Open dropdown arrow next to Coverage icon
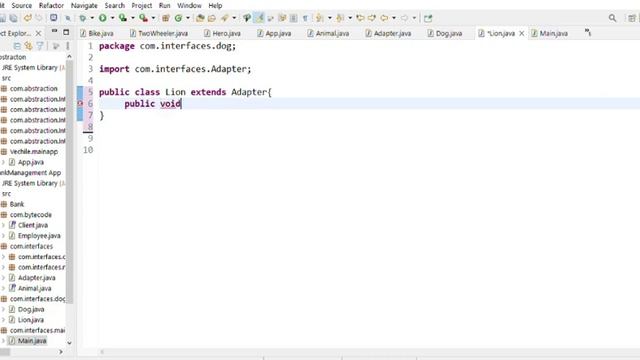The image size is (640, 360). pos(133,18)
